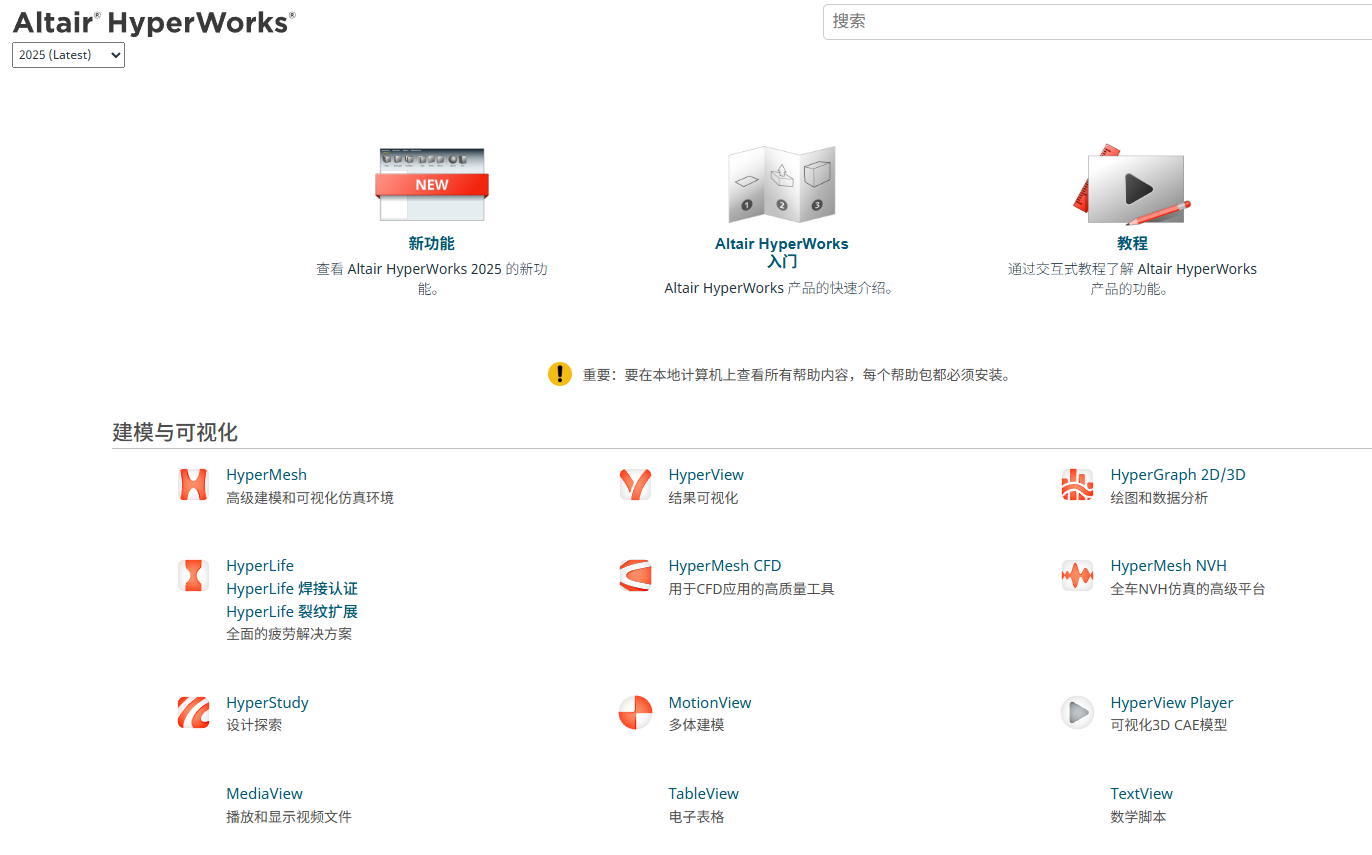Click the MediaView link
Image resolution: width=1372 pixels, height=855 pixels.
tap(264, 793)
